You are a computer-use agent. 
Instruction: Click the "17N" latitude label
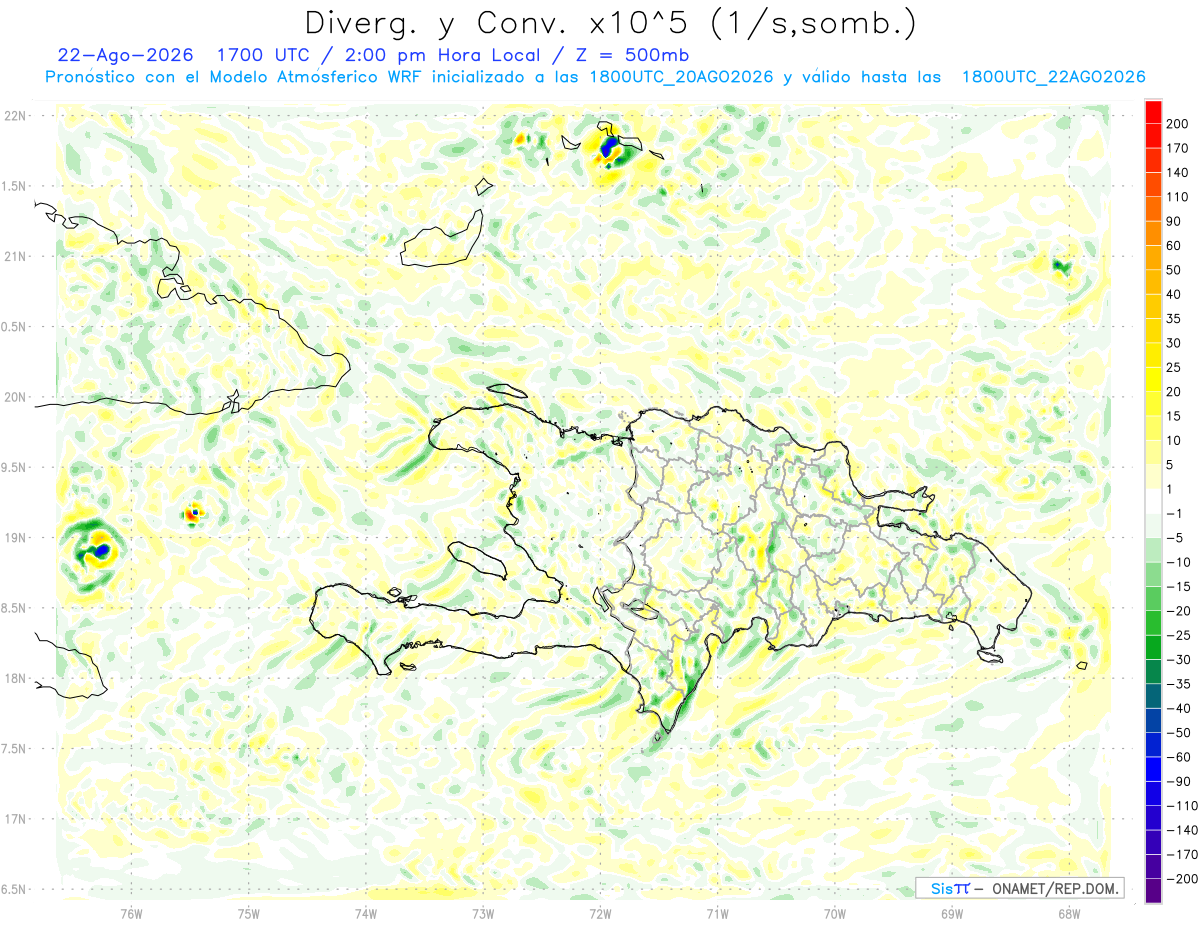[x=16, y=819]
